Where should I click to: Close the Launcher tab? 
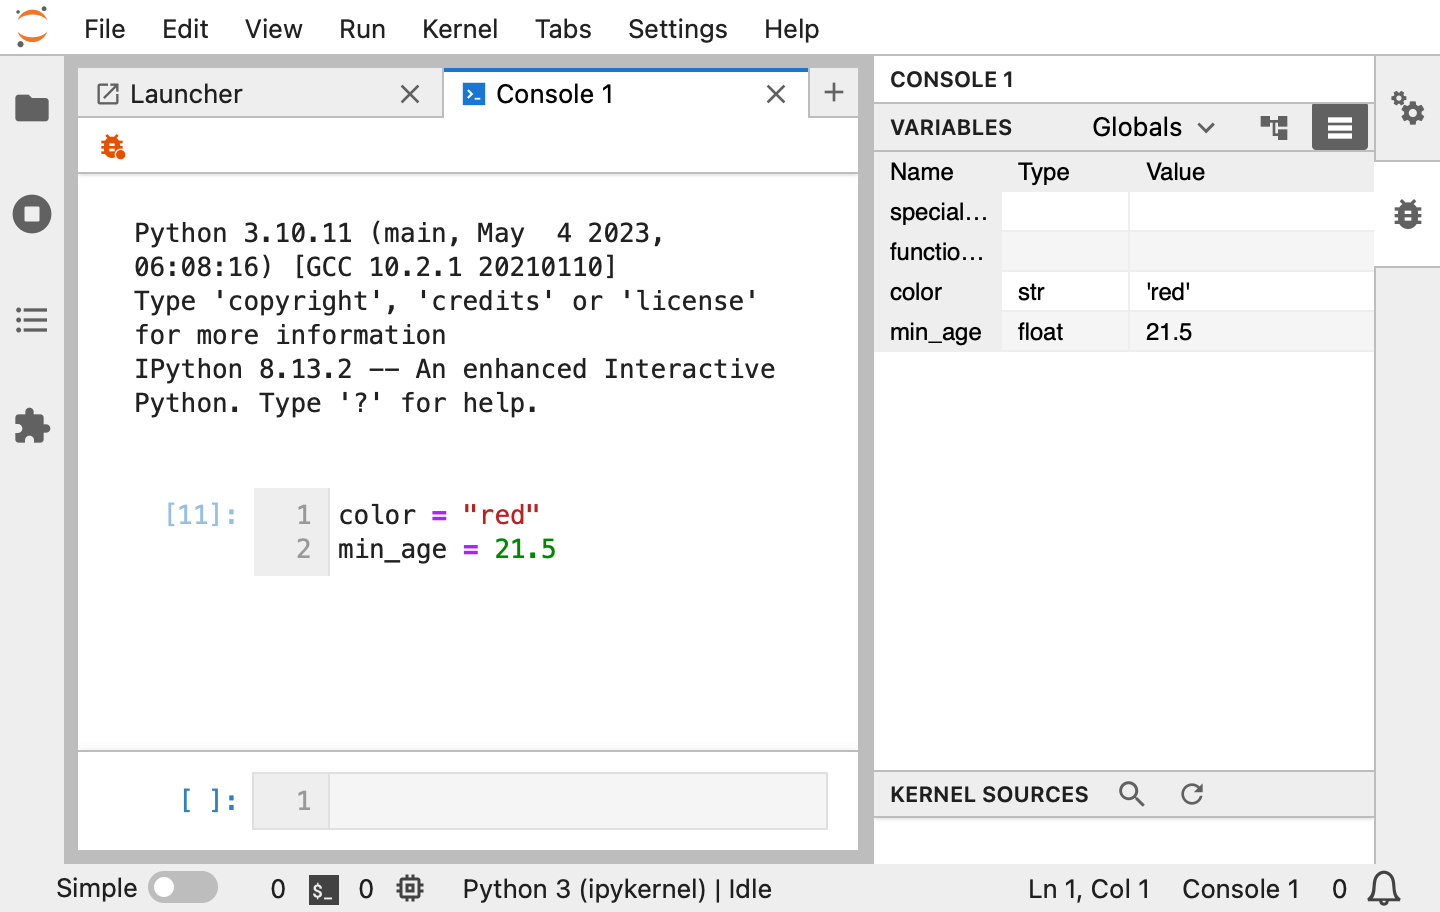pos(410,94)
